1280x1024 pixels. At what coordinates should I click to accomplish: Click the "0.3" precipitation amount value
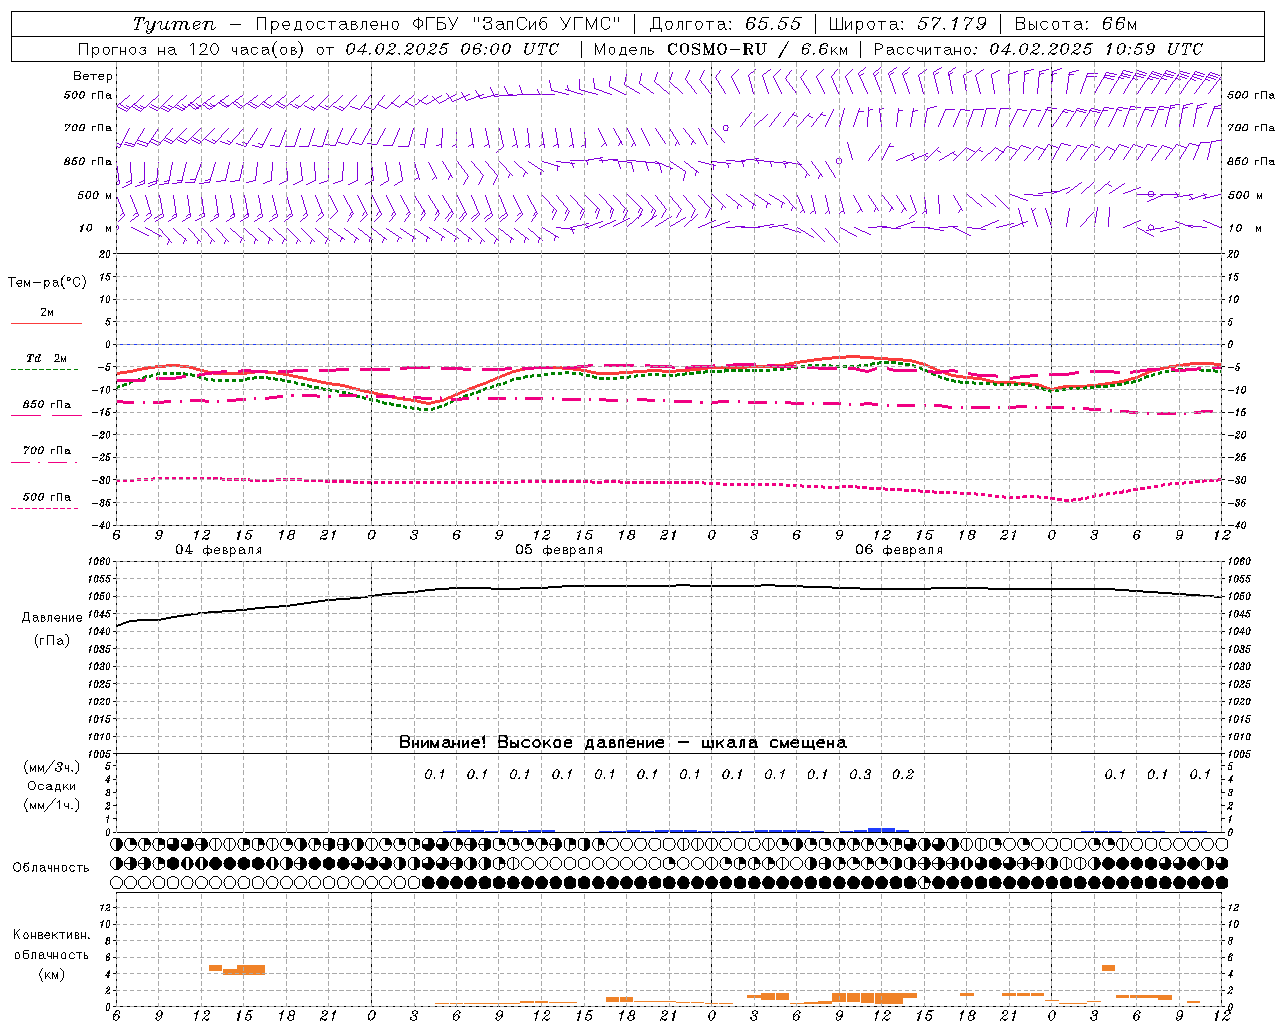pyautogui.click(x=860, y=774)
